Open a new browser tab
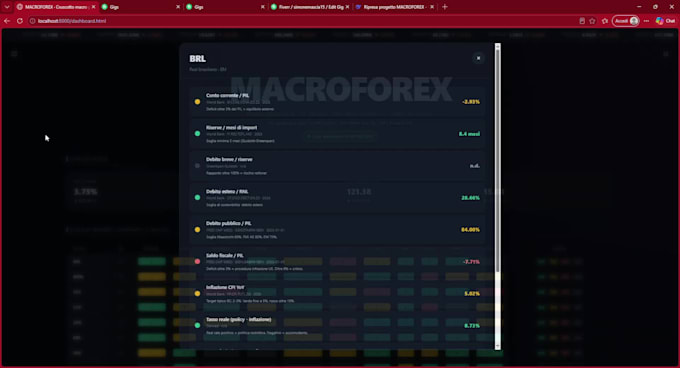Image resolution: width=680 pixels, height=368 pixels. coord(445,7)
